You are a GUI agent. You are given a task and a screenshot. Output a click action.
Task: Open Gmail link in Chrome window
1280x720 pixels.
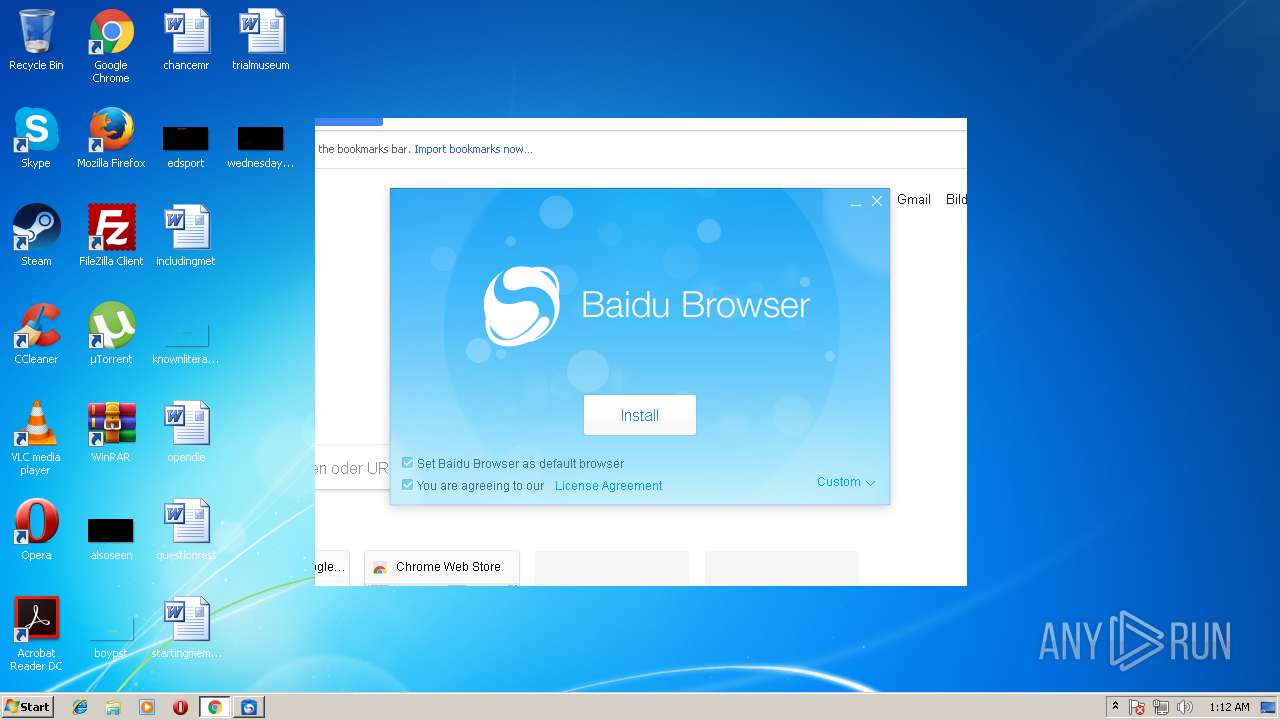pos(914,199)
